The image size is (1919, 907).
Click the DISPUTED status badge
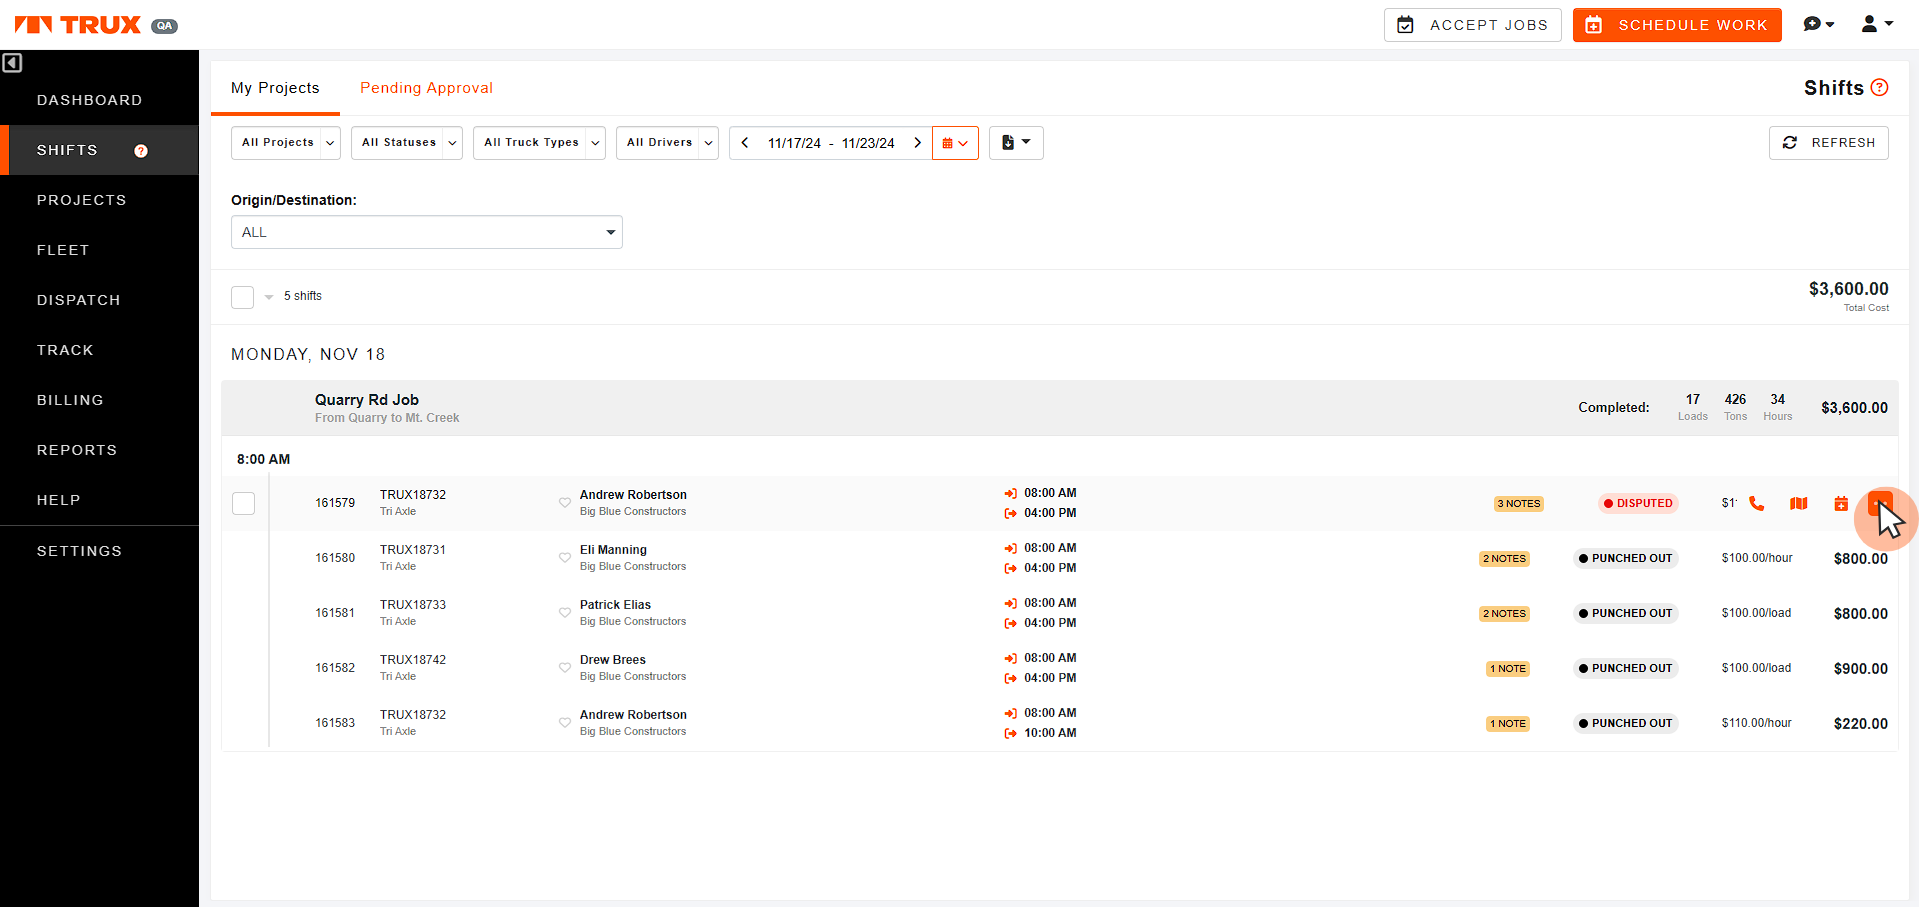[x=1638, y=504]
